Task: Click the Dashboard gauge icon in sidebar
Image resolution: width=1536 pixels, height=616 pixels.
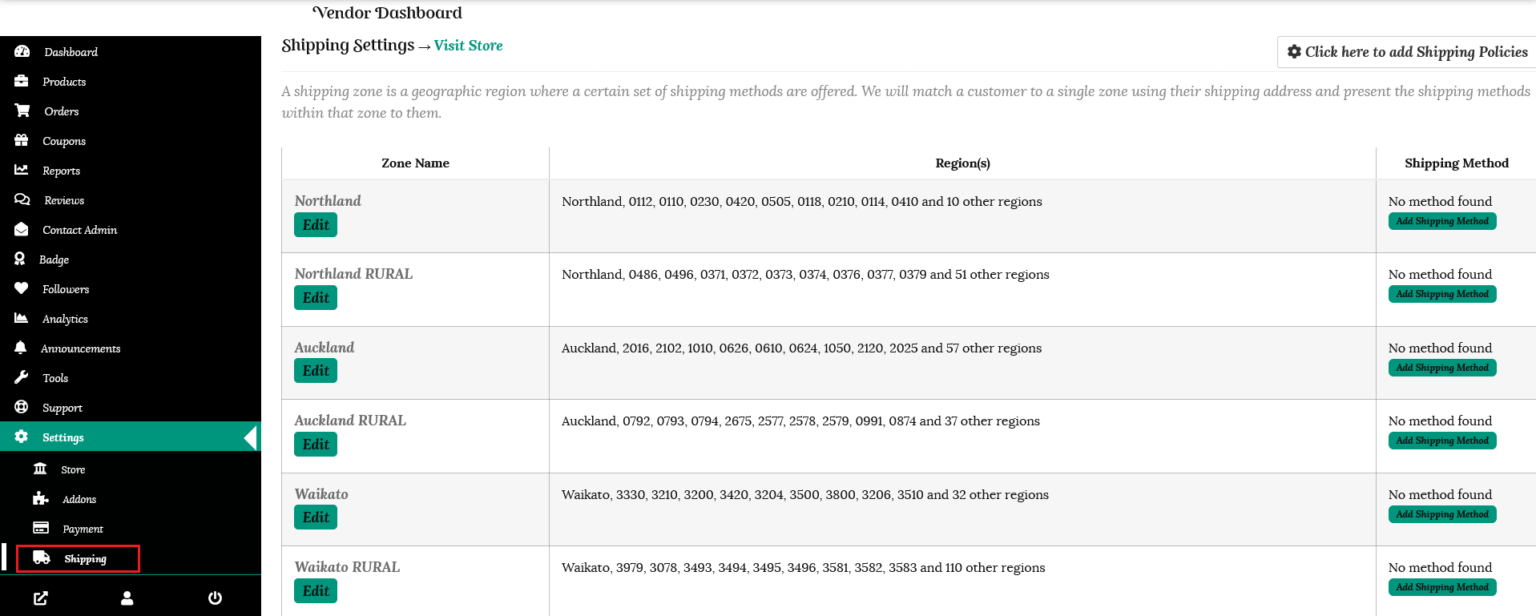Action: 22,52
